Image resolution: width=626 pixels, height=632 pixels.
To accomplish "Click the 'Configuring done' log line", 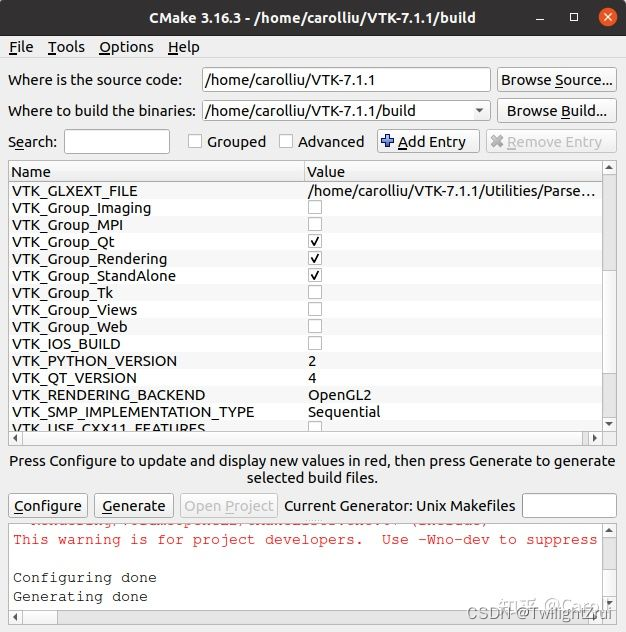I will (85, 578).
